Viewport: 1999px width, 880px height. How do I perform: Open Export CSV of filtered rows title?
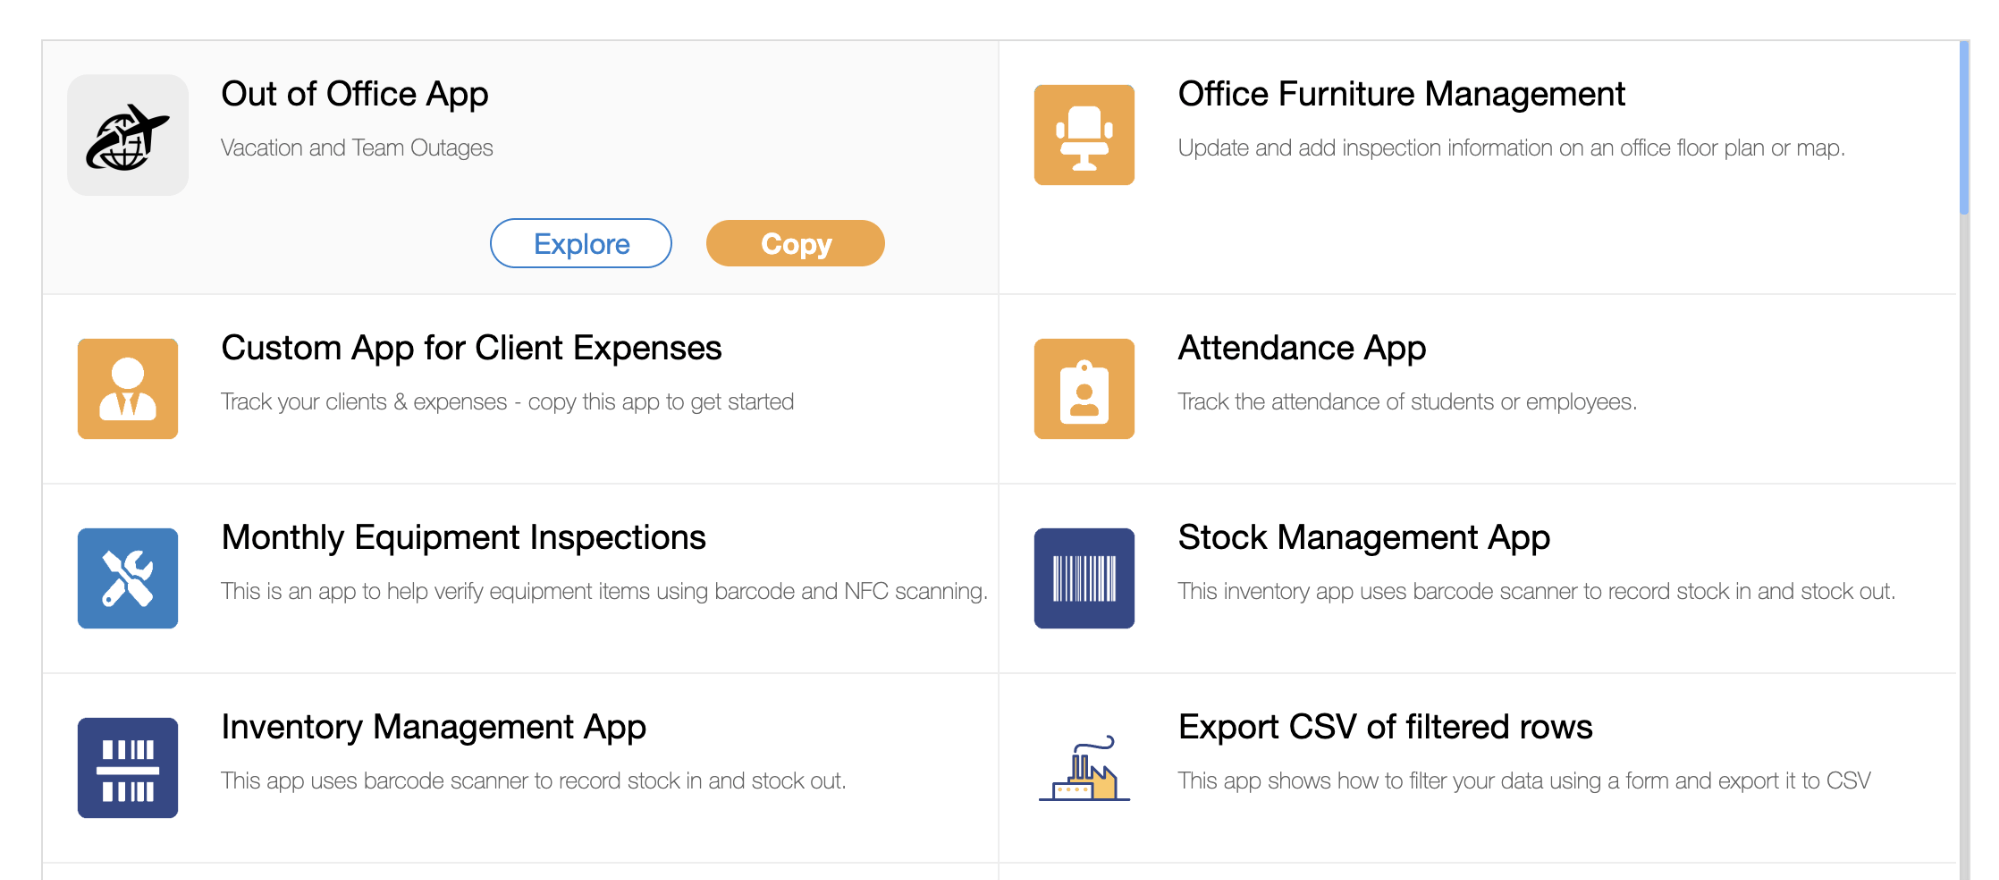click(x=1385, y=727)
